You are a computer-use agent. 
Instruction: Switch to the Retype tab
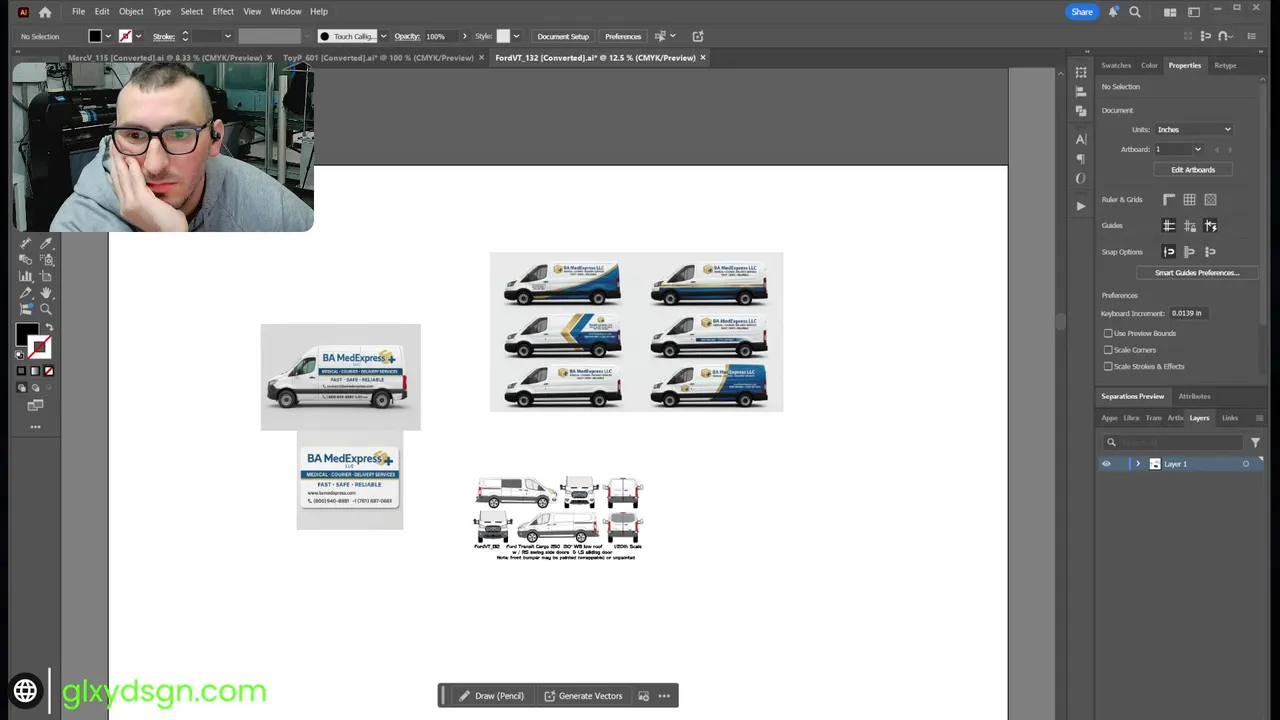pyautogui.click(x=1225, y=66)
